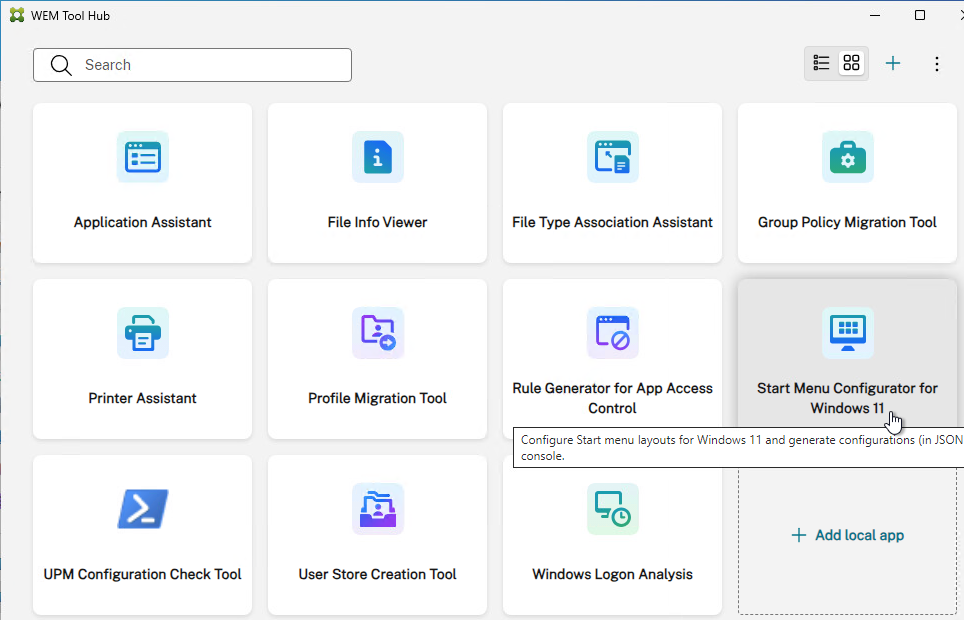This screenshot has height=620, width=964.
Task: Open the Profile Migration Tool folder icon
Action: 377,333
